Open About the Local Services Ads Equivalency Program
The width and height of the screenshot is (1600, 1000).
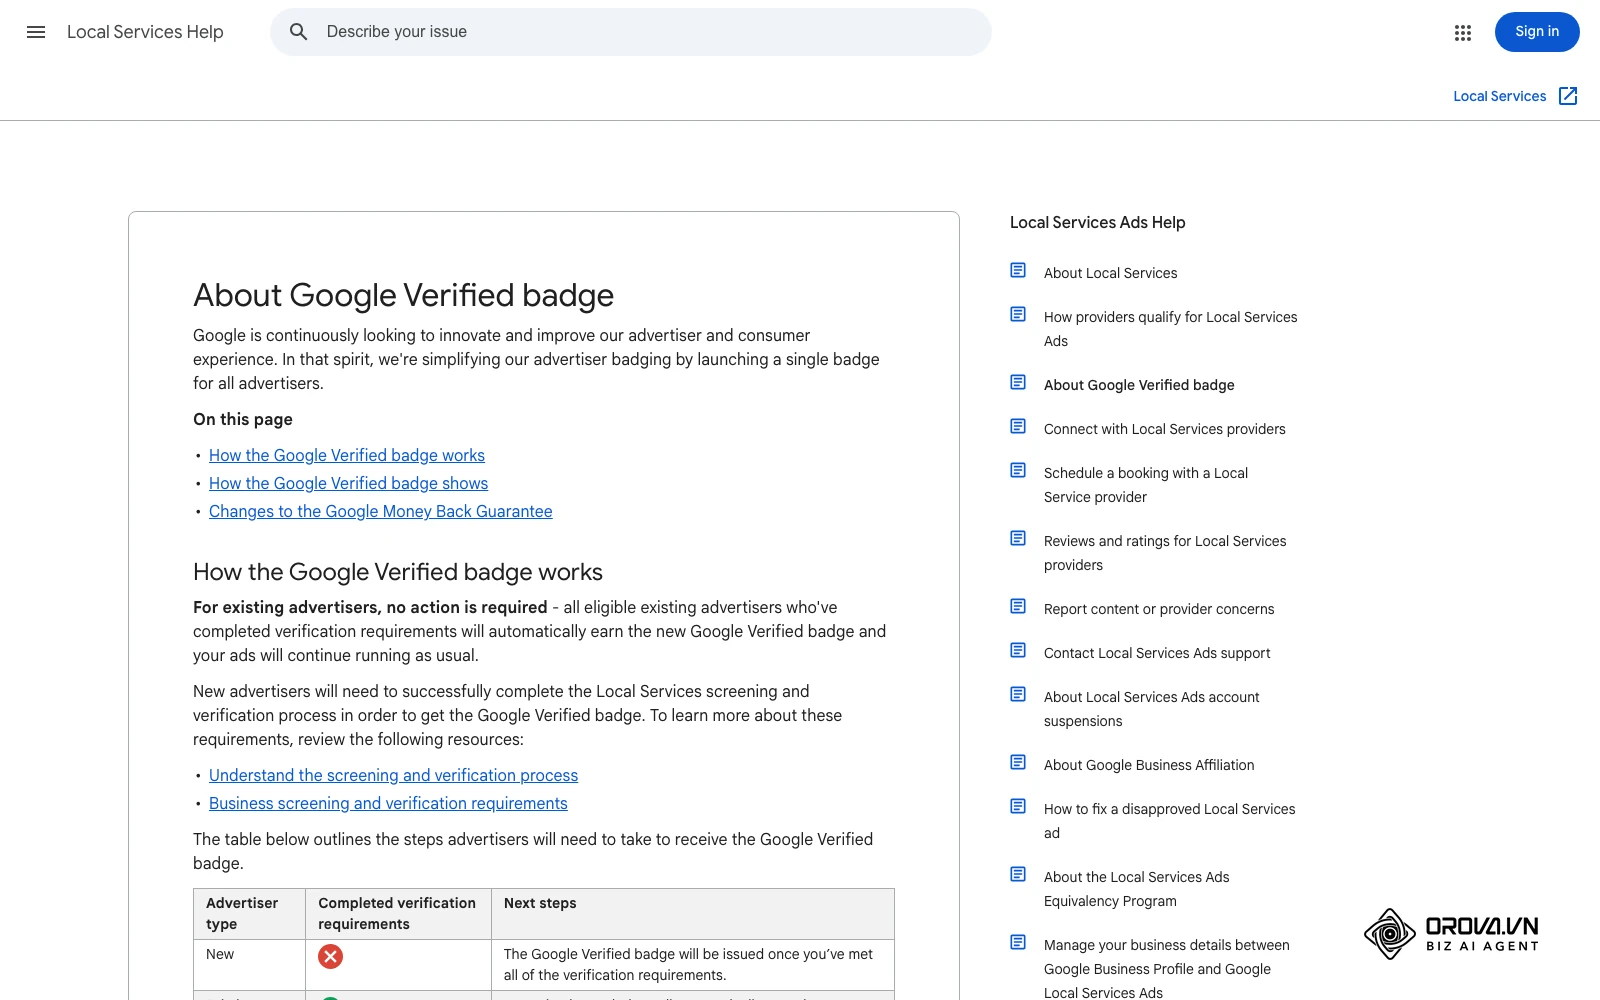pyautogui.click(x=1137, y=889)
